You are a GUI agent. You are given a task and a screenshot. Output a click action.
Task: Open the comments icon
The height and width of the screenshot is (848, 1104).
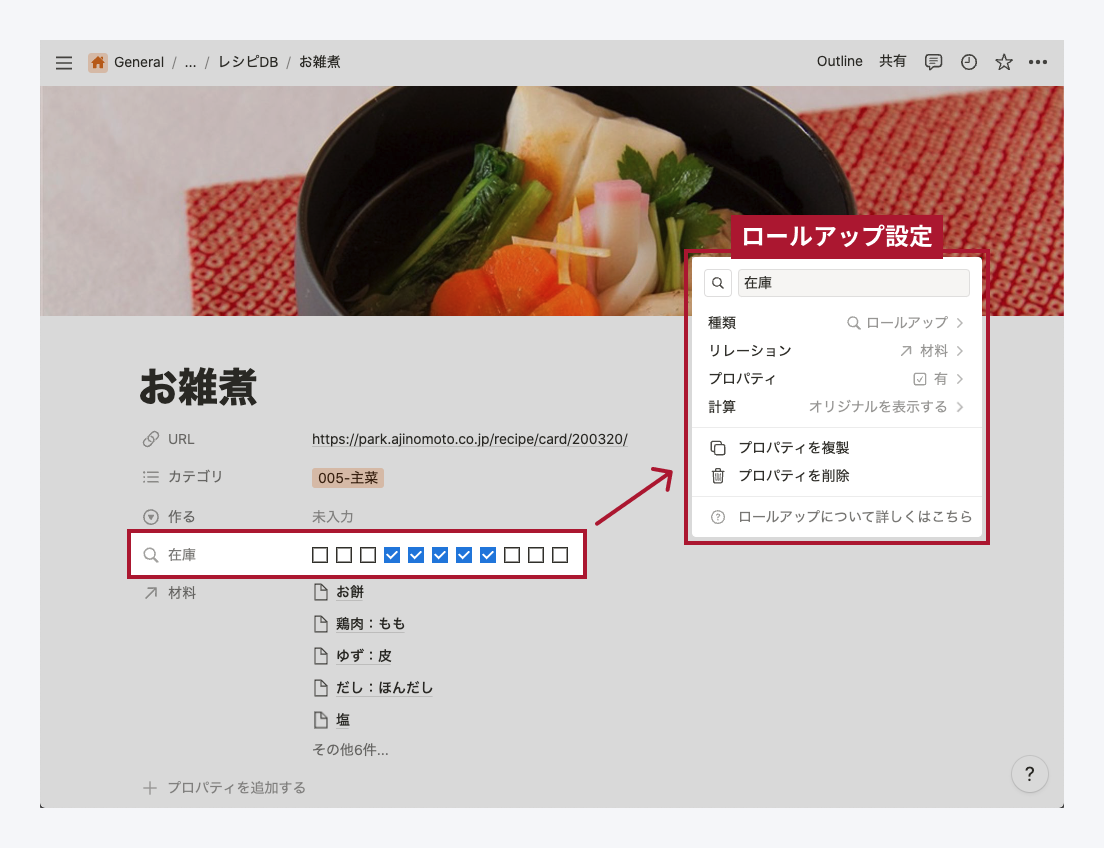tap(933, 62)
